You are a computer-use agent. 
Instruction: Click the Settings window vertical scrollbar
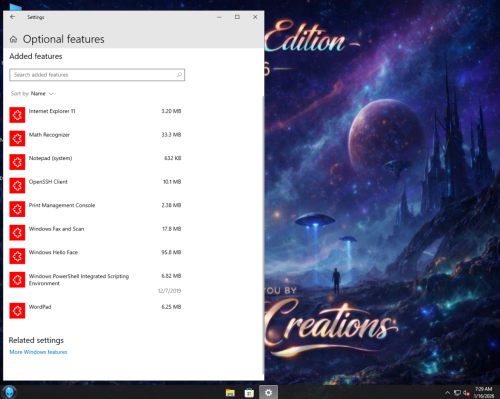(263, 235)
